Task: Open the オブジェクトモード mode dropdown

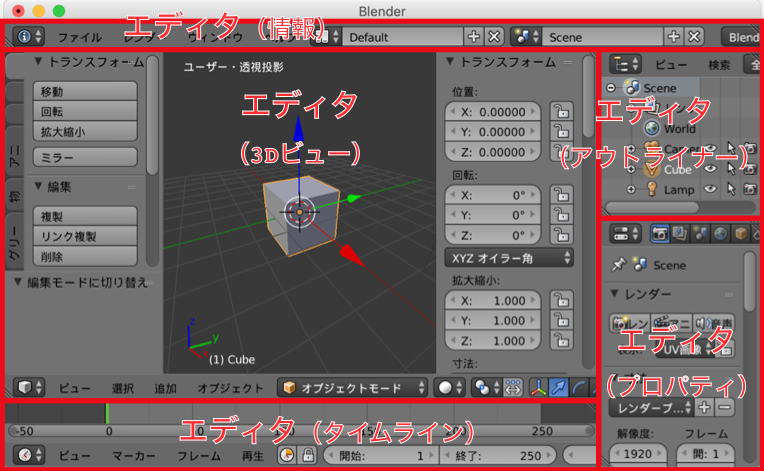Action: coord(352,388)
